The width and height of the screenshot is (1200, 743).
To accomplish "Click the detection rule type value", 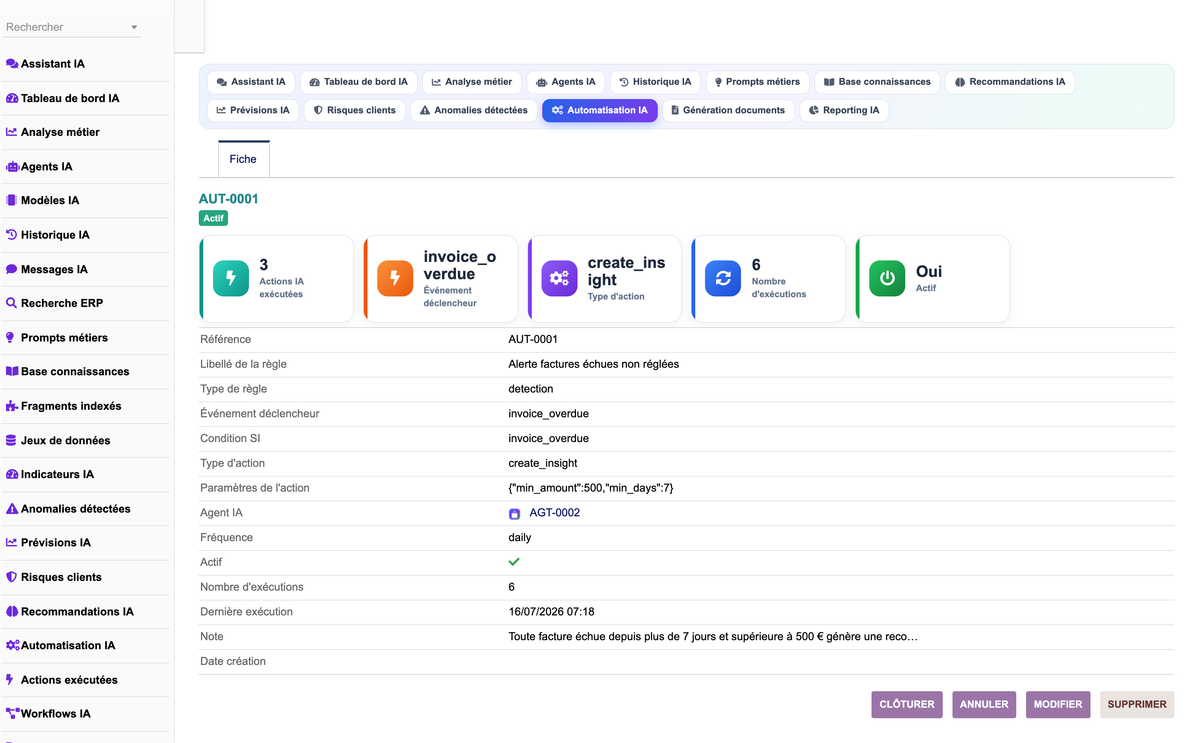I will (531, 389).
